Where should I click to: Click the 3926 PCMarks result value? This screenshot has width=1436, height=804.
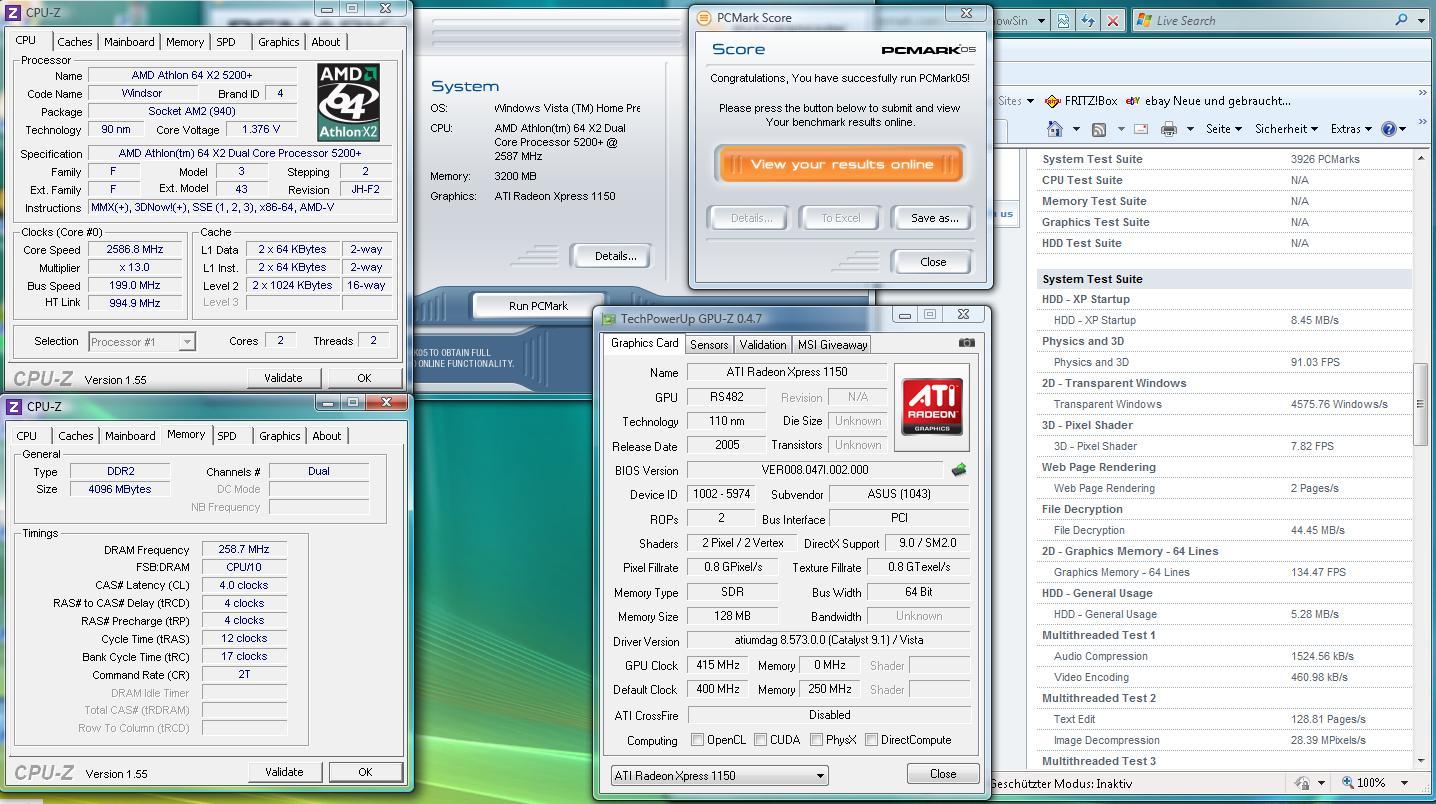[1325, 159]
